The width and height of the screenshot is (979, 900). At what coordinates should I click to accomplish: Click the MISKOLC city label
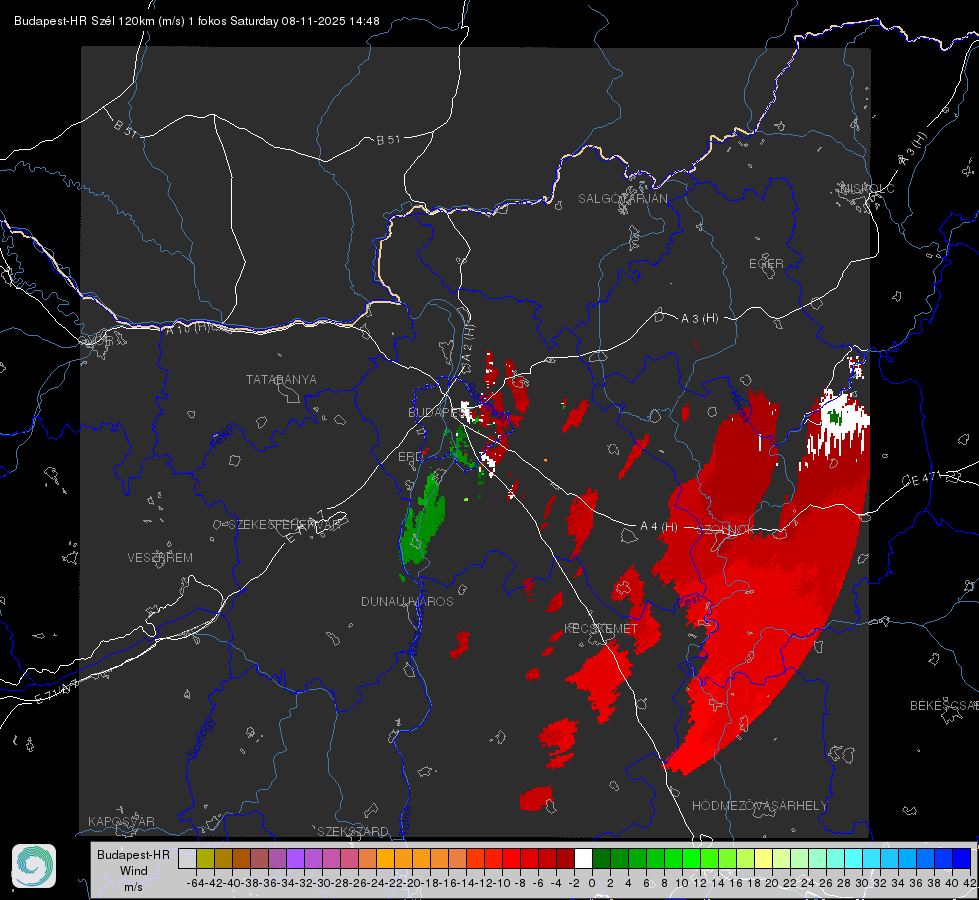[x=867, y=189]
